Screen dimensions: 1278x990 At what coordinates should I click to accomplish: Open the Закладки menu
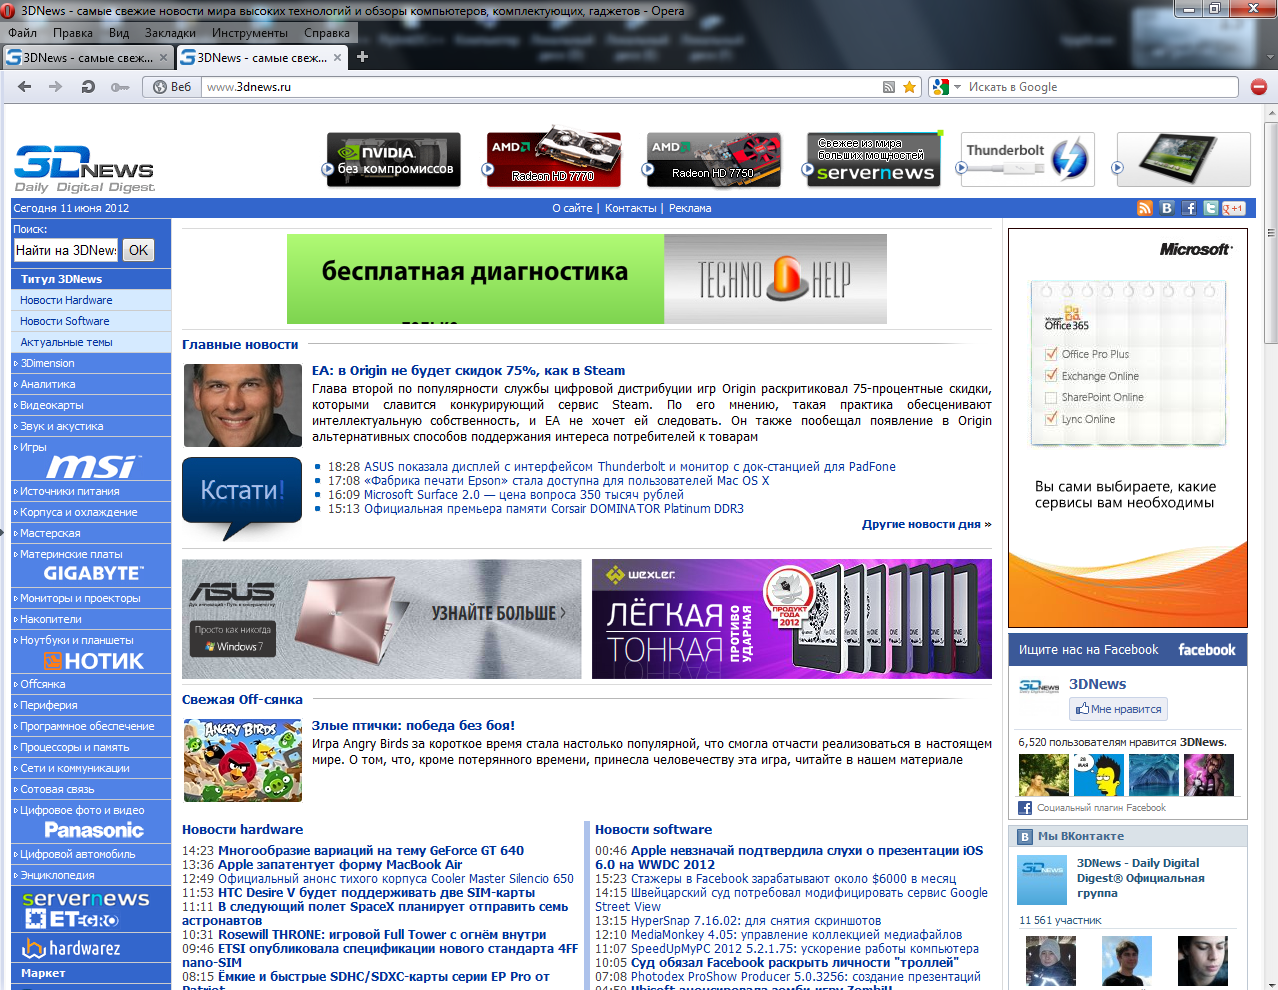(x=170, y=33)
